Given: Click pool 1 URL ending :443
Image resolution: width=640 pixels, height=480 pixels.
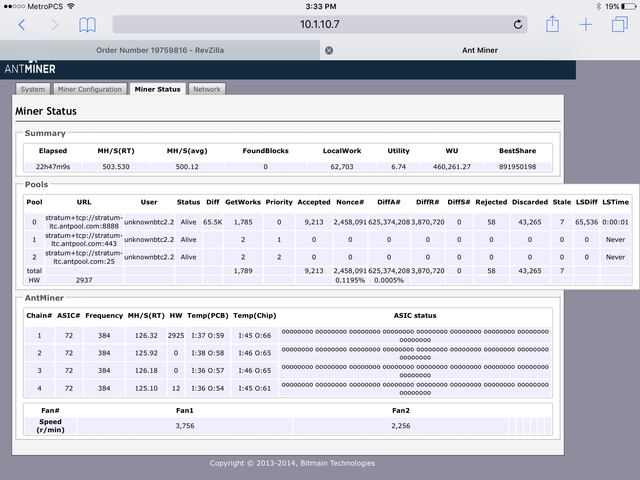Looking at the screenshot, I should (84, 240).
